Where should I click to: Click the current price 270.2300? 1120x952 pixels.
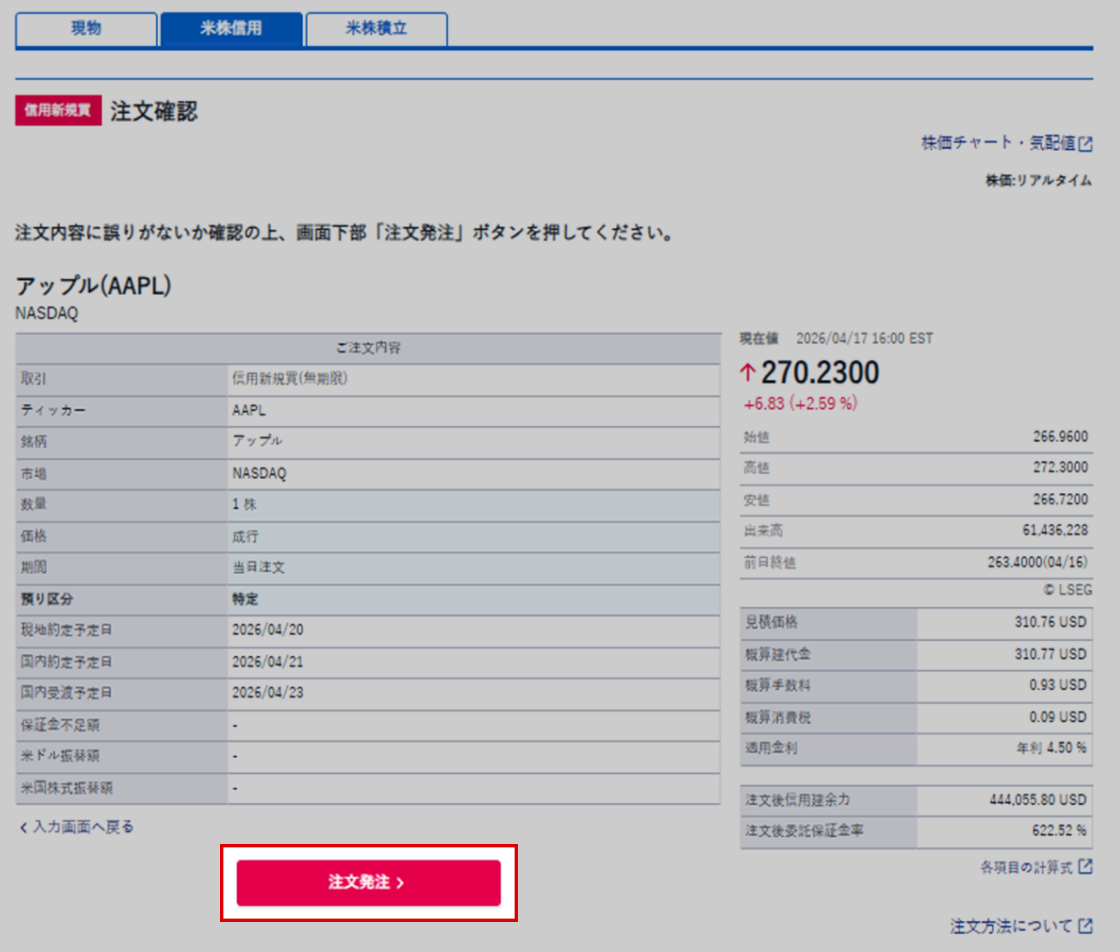(820, 372)
